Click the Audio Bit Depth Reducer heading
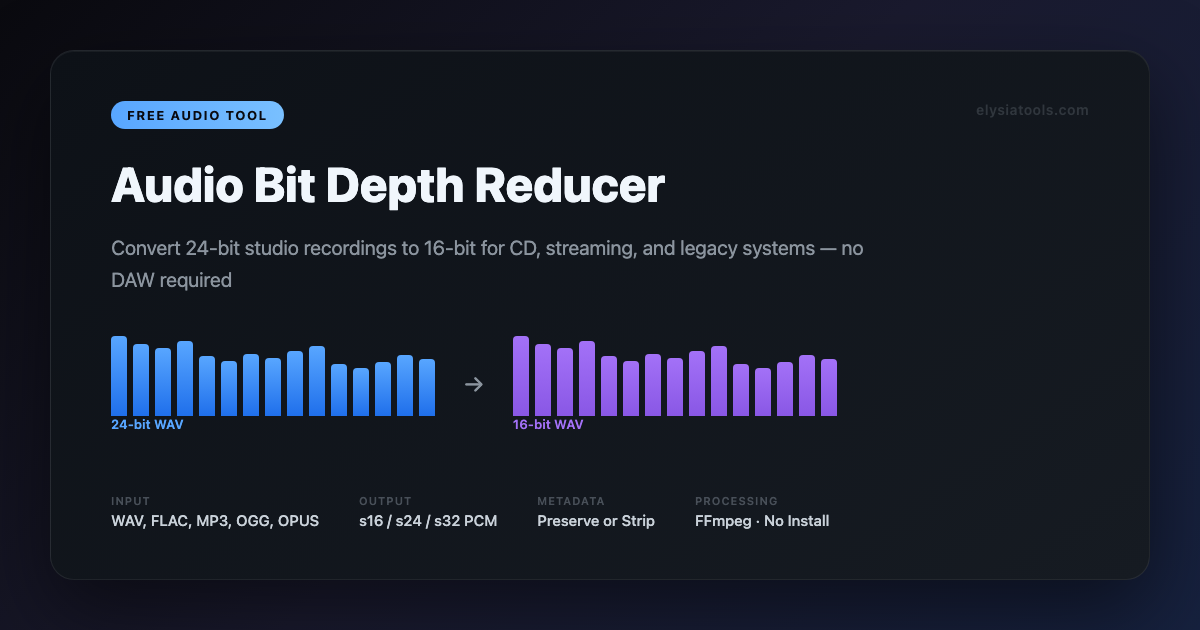This screenshot has width=1200, height=630. coord(387,185)
